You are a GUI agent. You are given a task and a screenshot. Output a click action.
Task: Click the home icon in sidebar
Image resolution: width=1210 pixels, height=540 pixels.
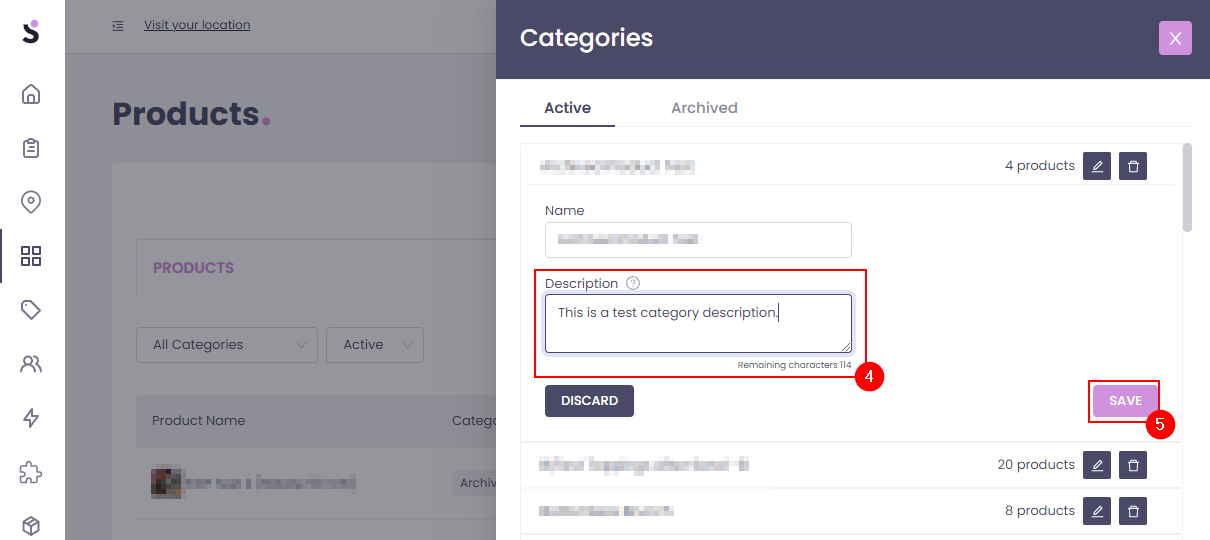point(31,95)
